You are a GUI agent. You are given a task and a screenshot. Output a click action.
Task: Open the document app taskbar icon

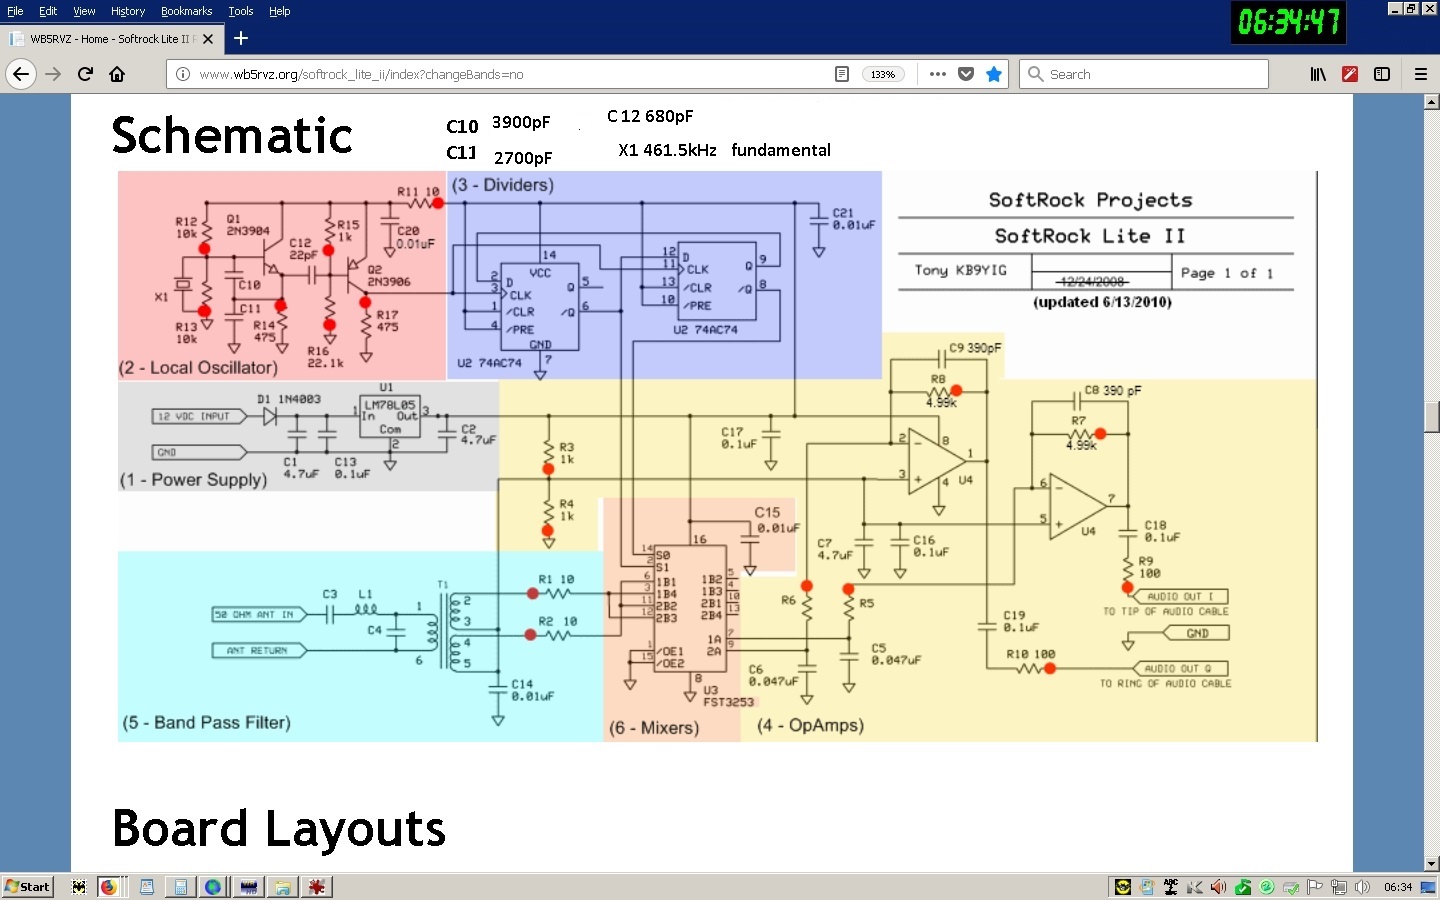(x=147, y=887)
